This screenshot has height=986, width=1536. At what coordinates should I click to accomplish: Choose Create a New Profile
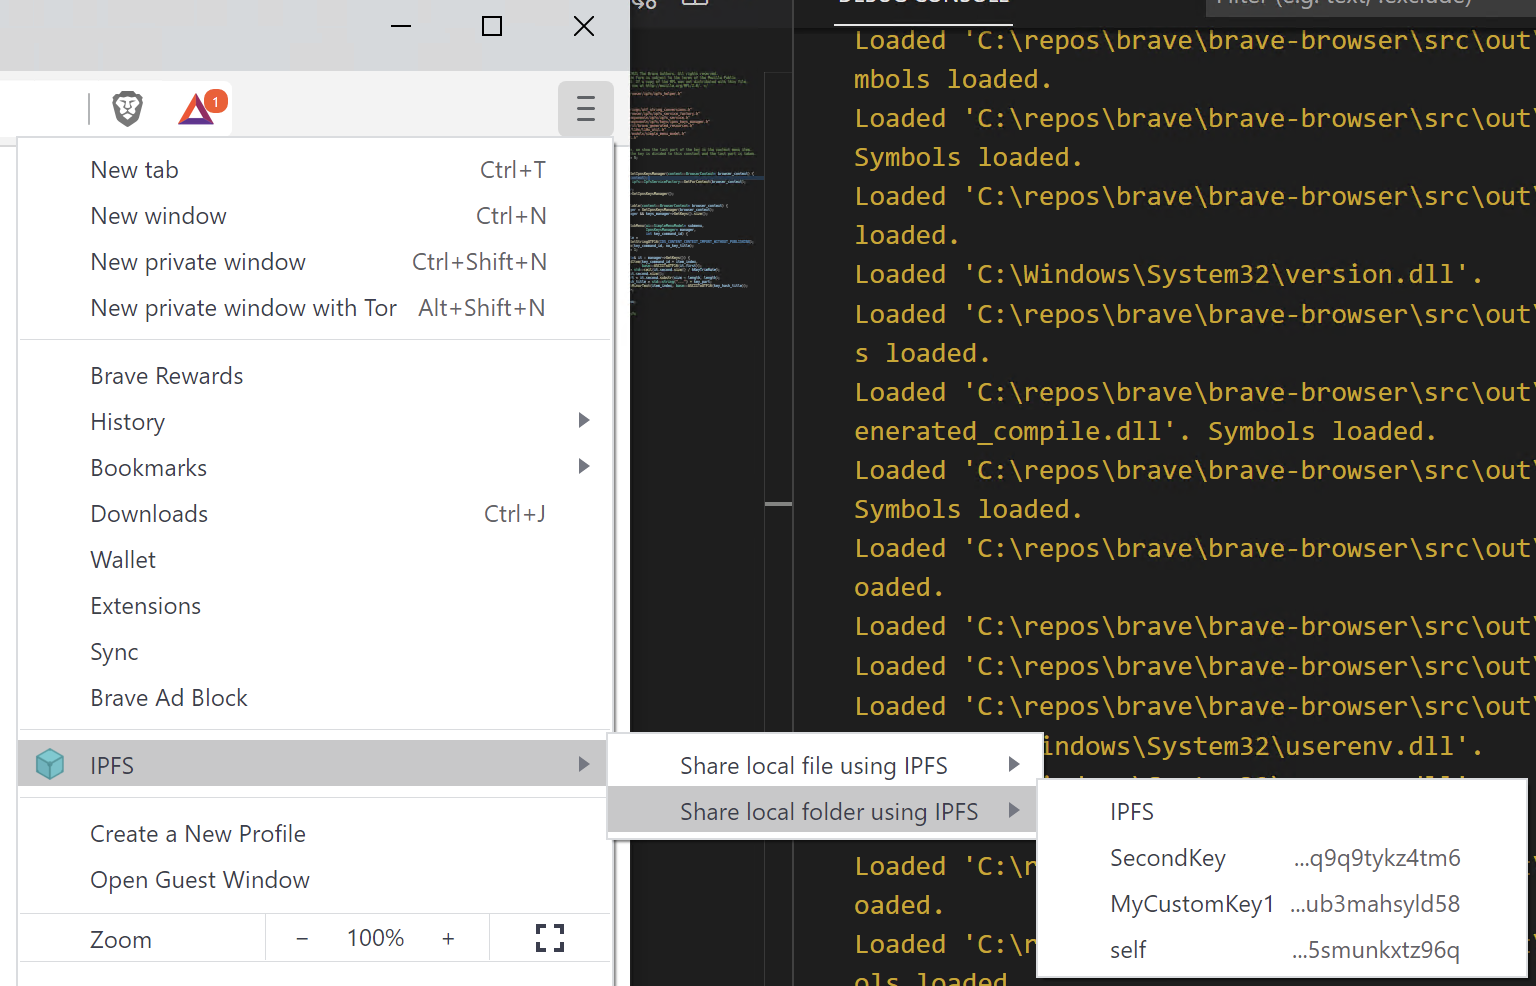point(315,834)
